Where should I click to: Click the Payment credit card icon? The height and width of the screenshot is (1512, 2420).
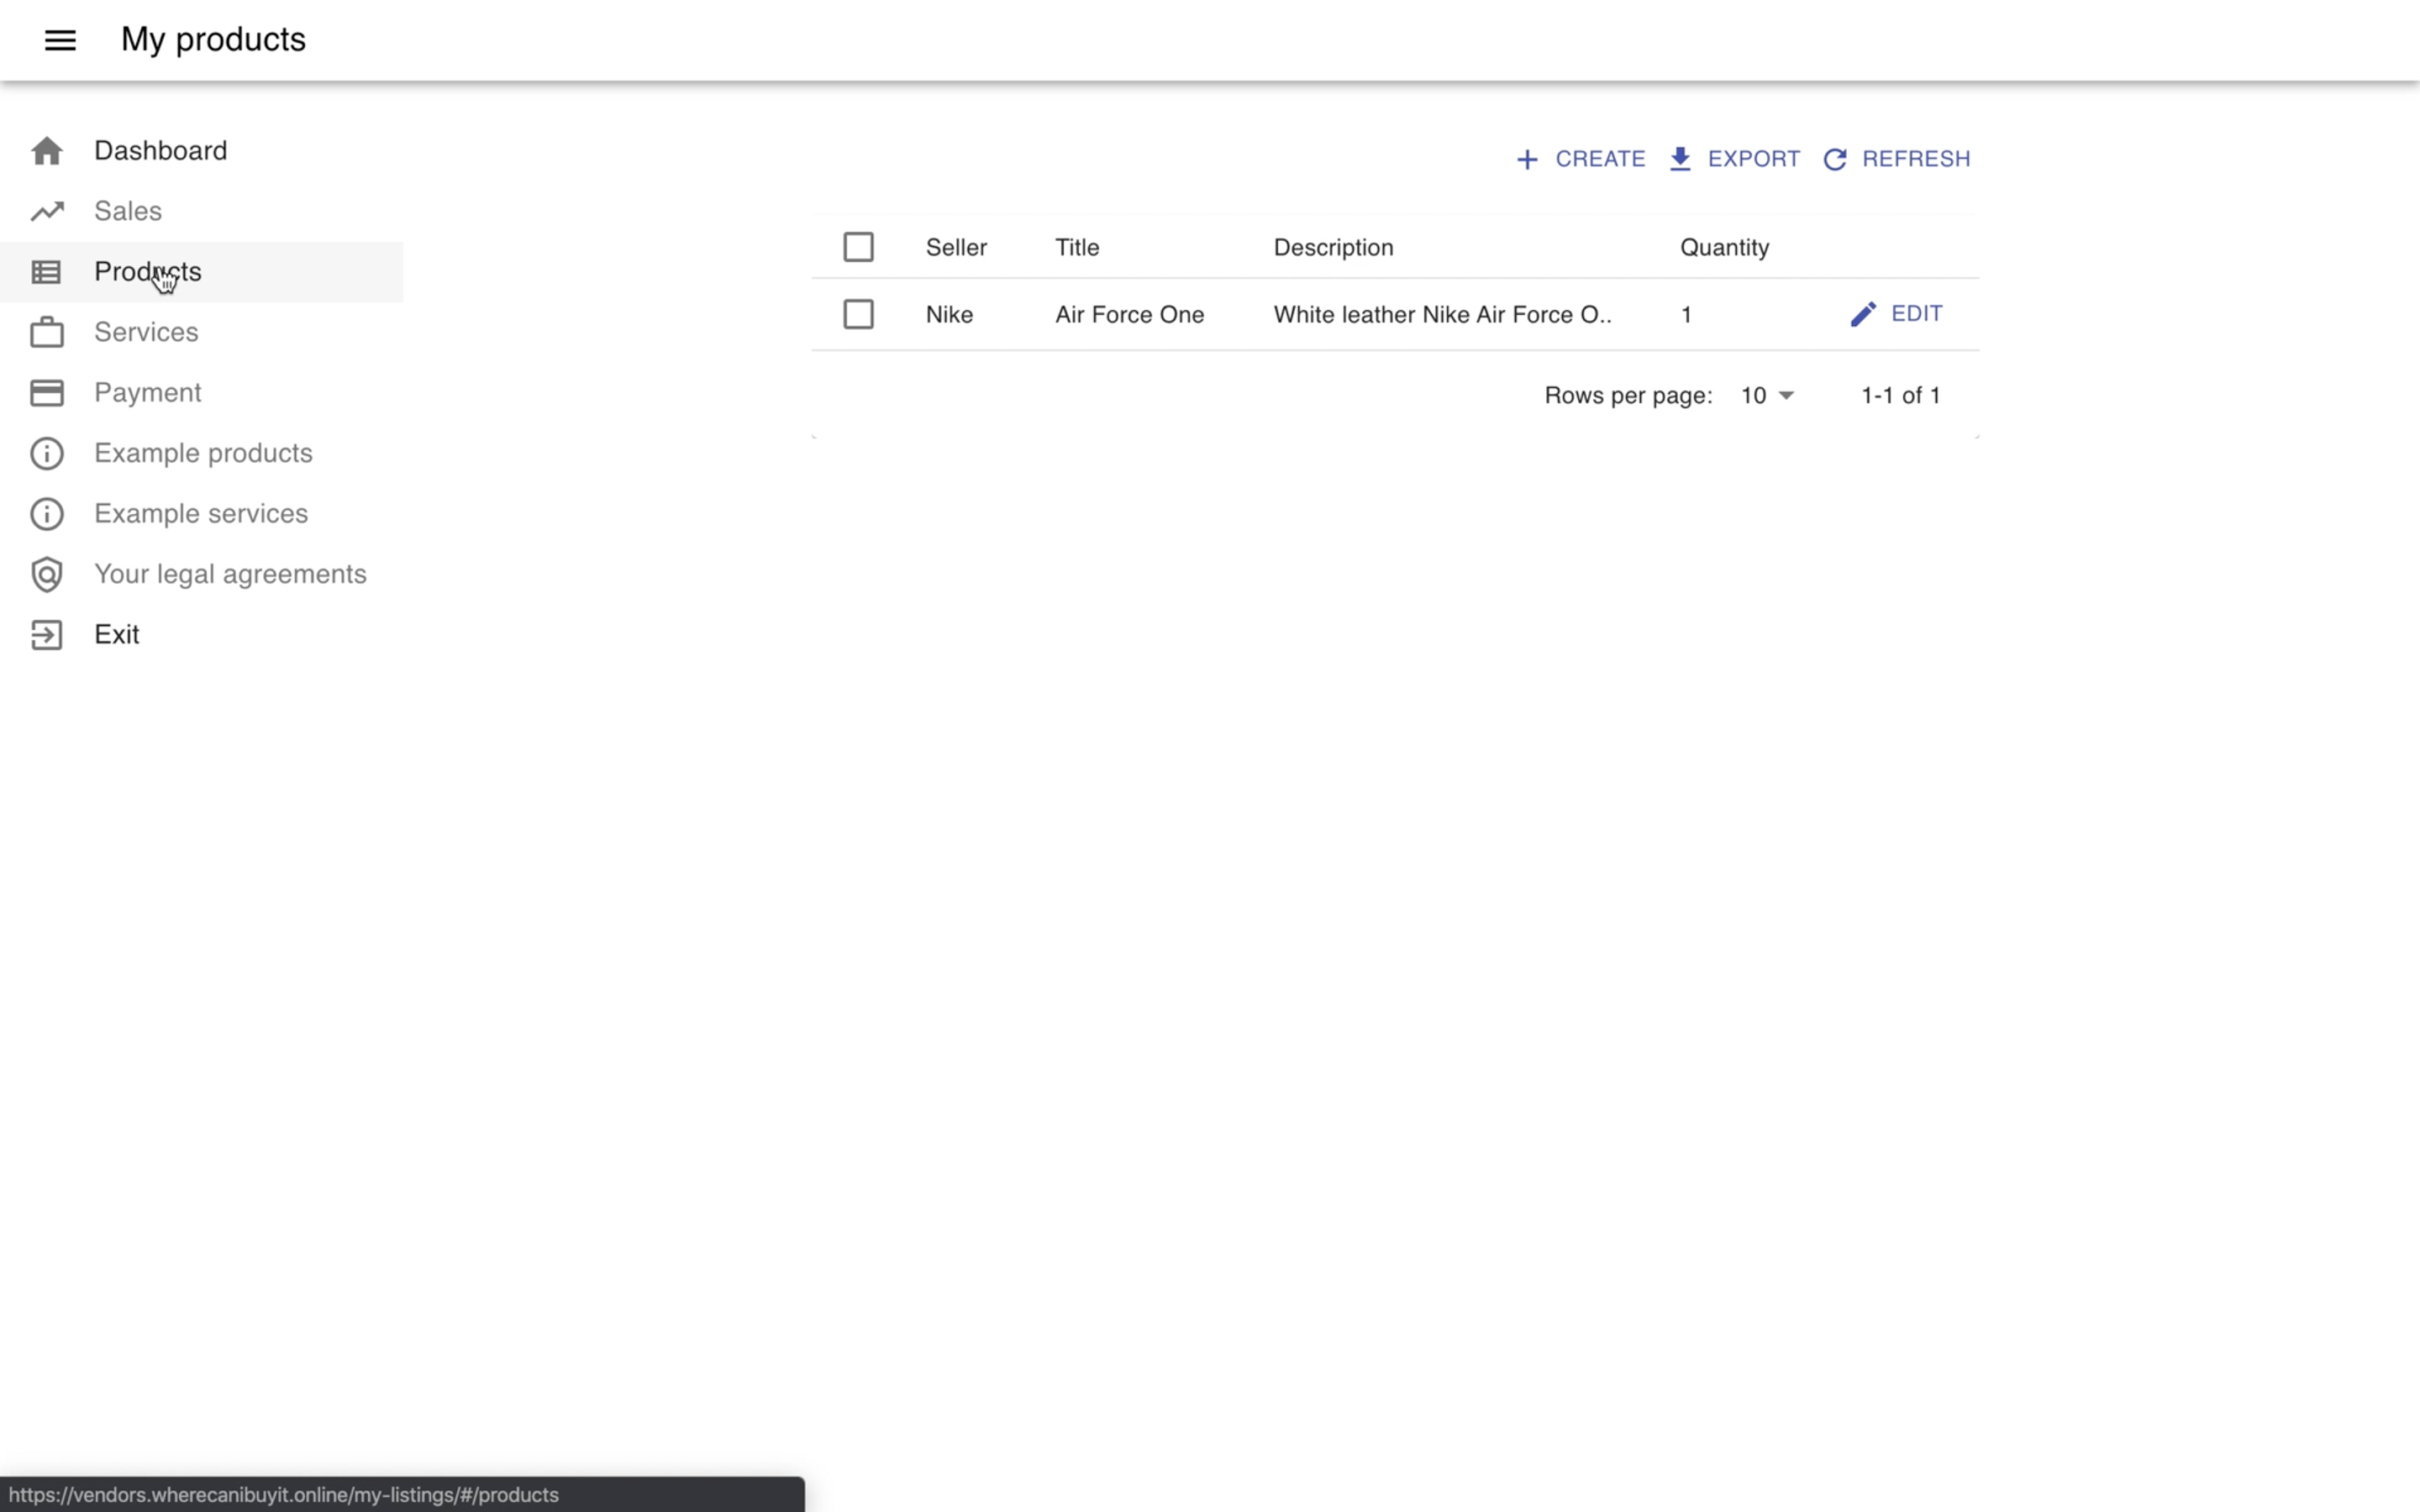click(47, 393)
